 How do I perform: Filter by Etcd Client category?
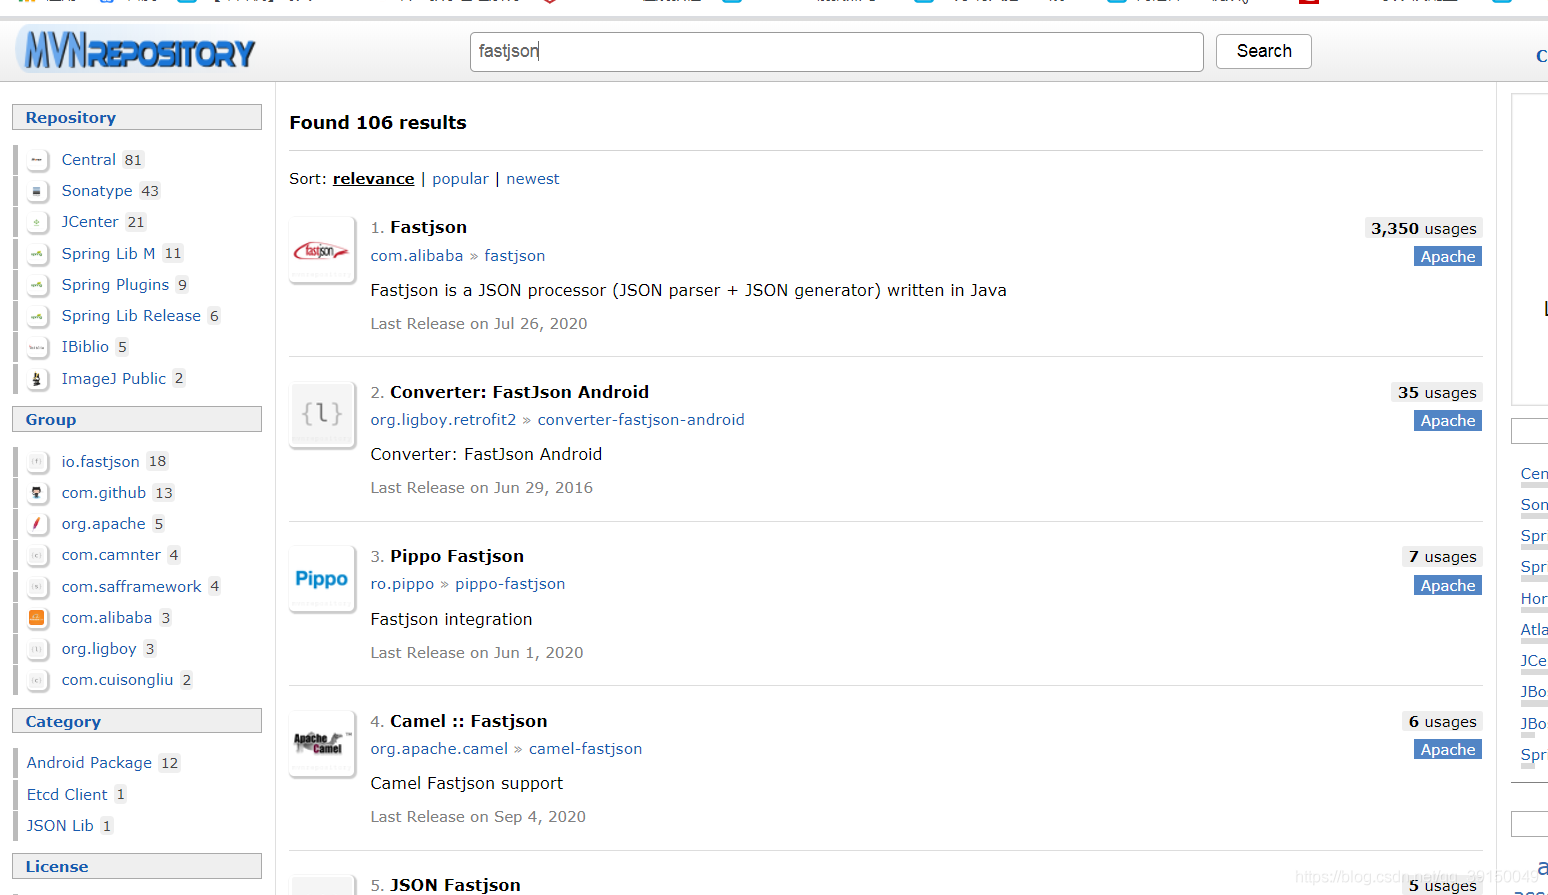coord(67,795)
